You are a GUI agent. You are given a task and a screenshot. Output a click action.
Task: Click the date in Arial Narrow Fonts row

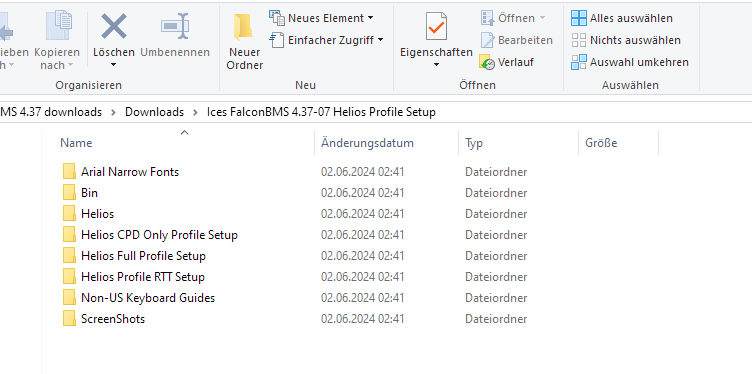pos(363,172)
